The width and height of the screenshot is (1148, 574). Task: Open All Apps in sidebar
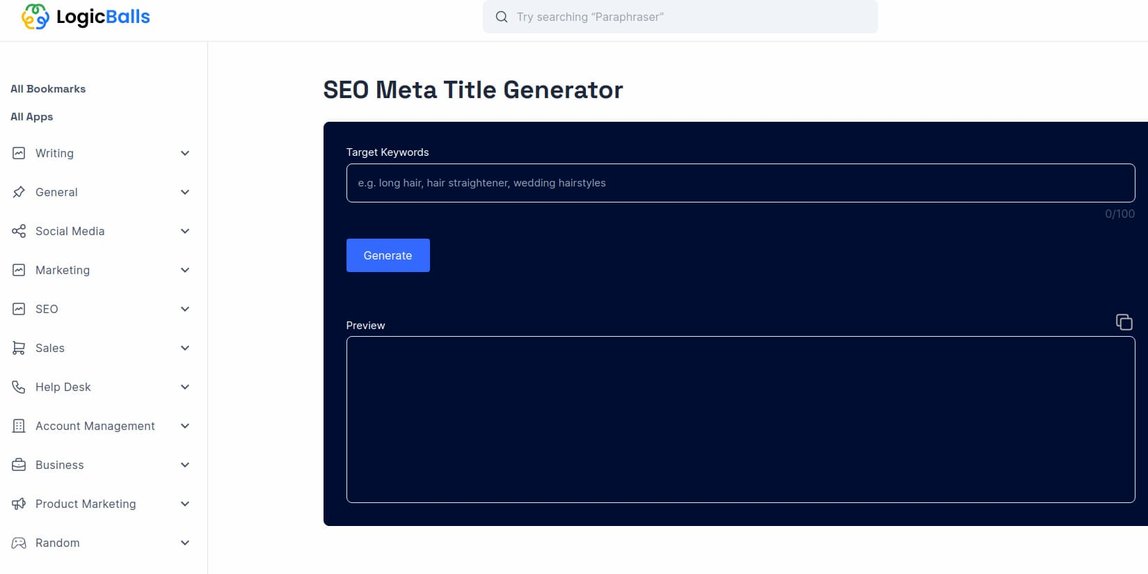click(31, 116)
